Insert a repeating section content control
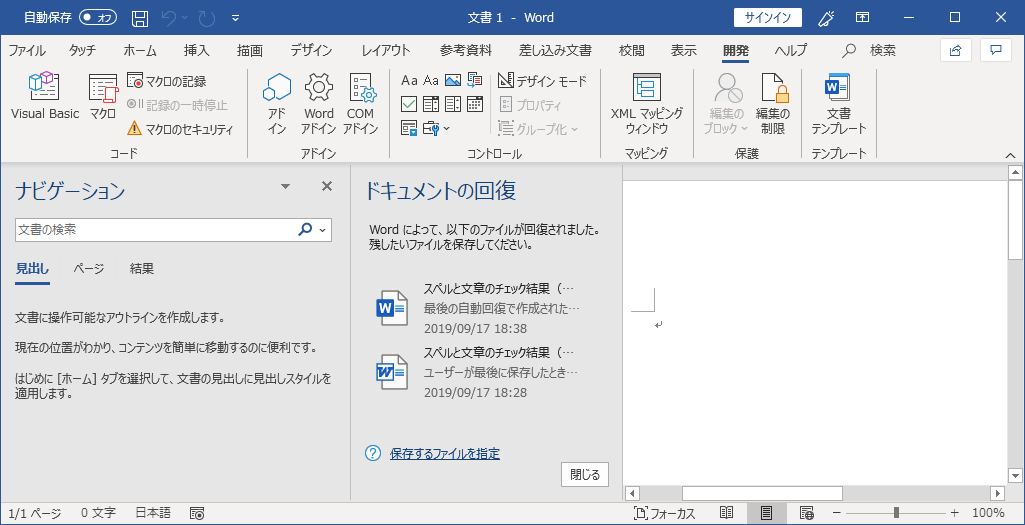Viewport: 1025px width, 525px height. click(x=409, y=128)
